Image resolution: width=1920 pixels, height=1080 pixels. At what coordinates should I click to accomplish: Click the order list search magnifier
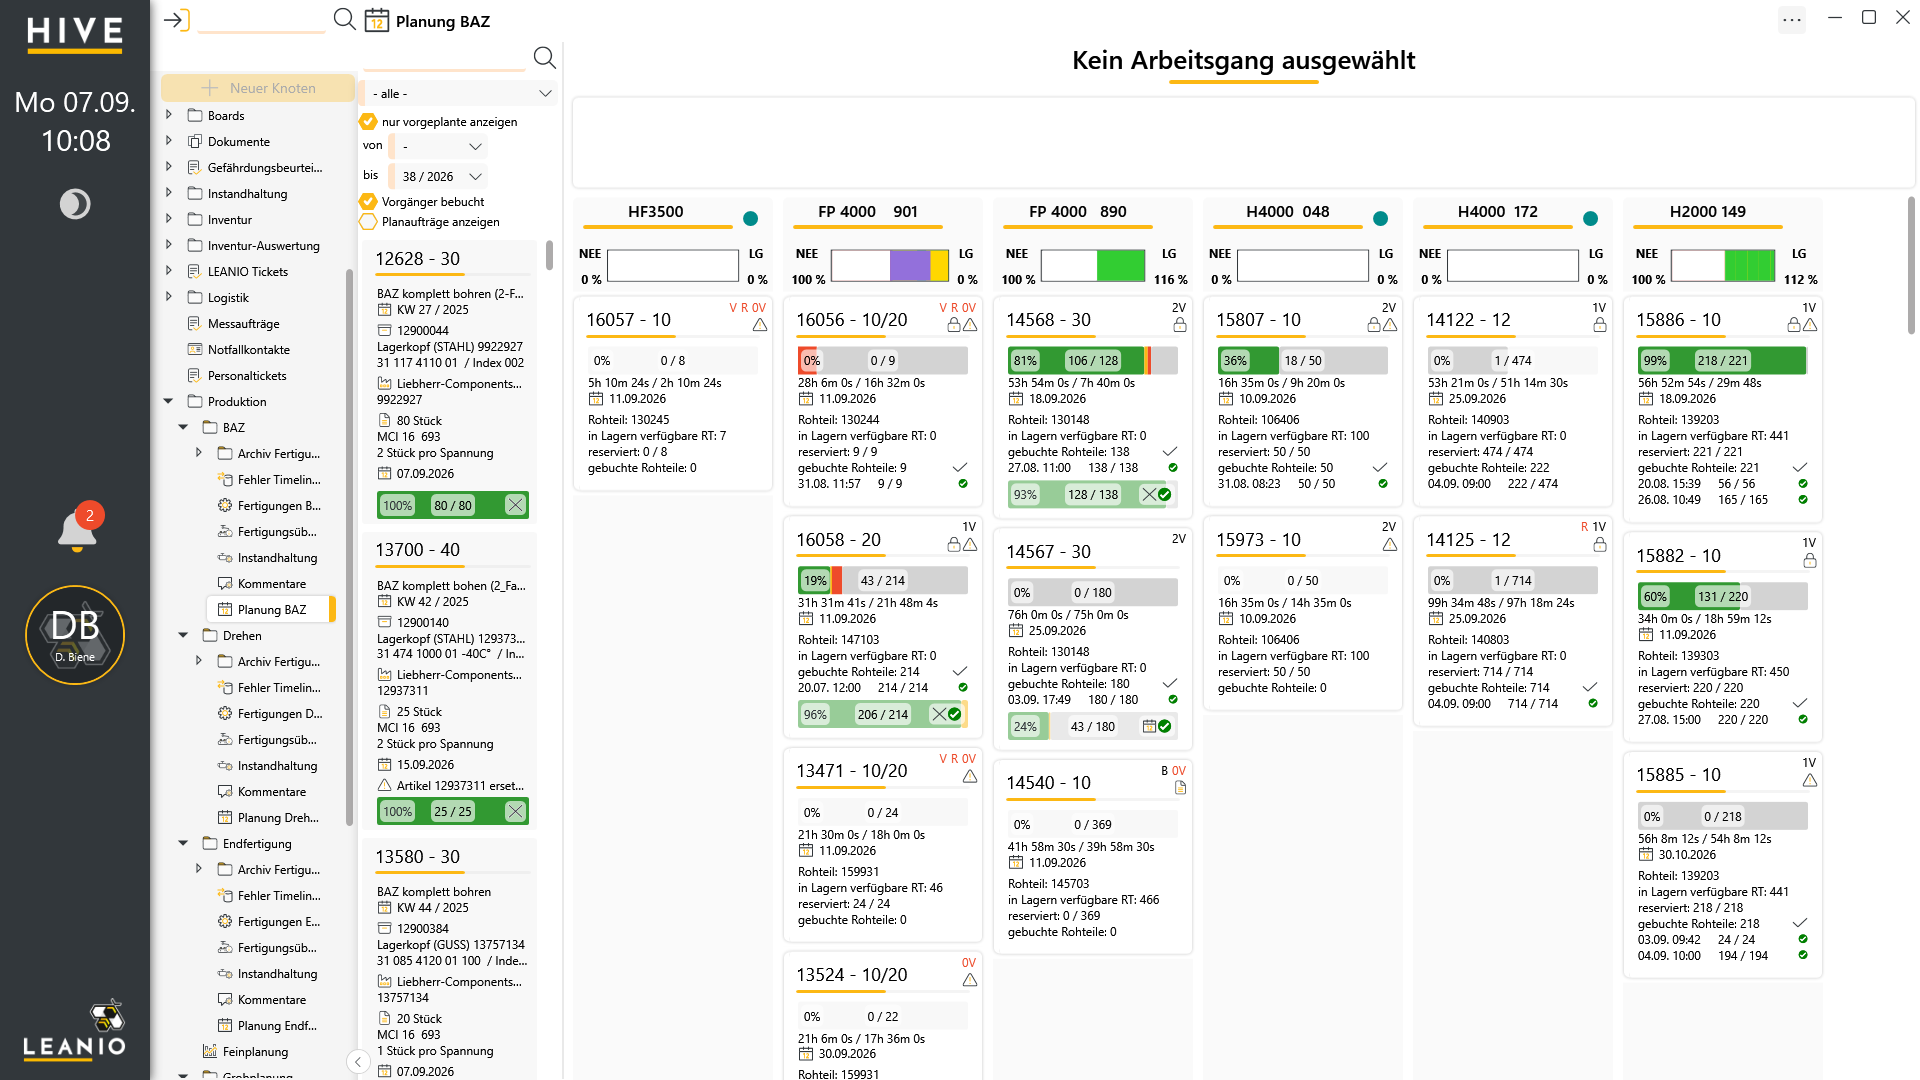[x=544, y=57]
